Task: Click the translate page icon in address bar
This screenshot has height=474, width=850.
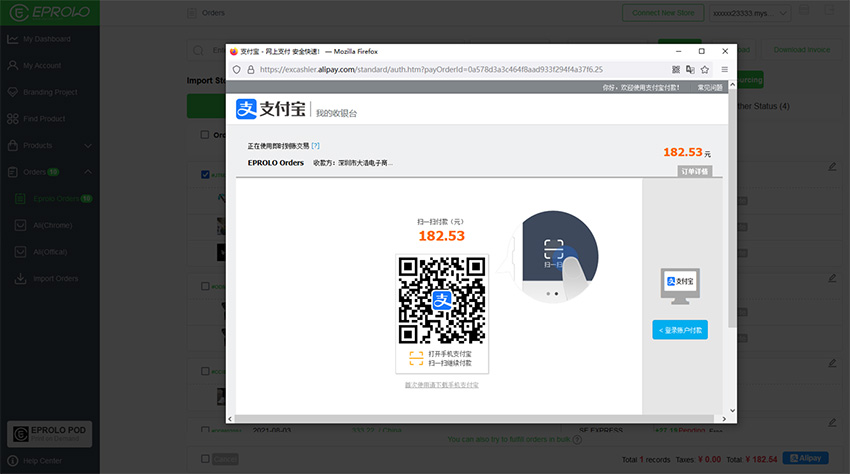Action: coord(690,70)
